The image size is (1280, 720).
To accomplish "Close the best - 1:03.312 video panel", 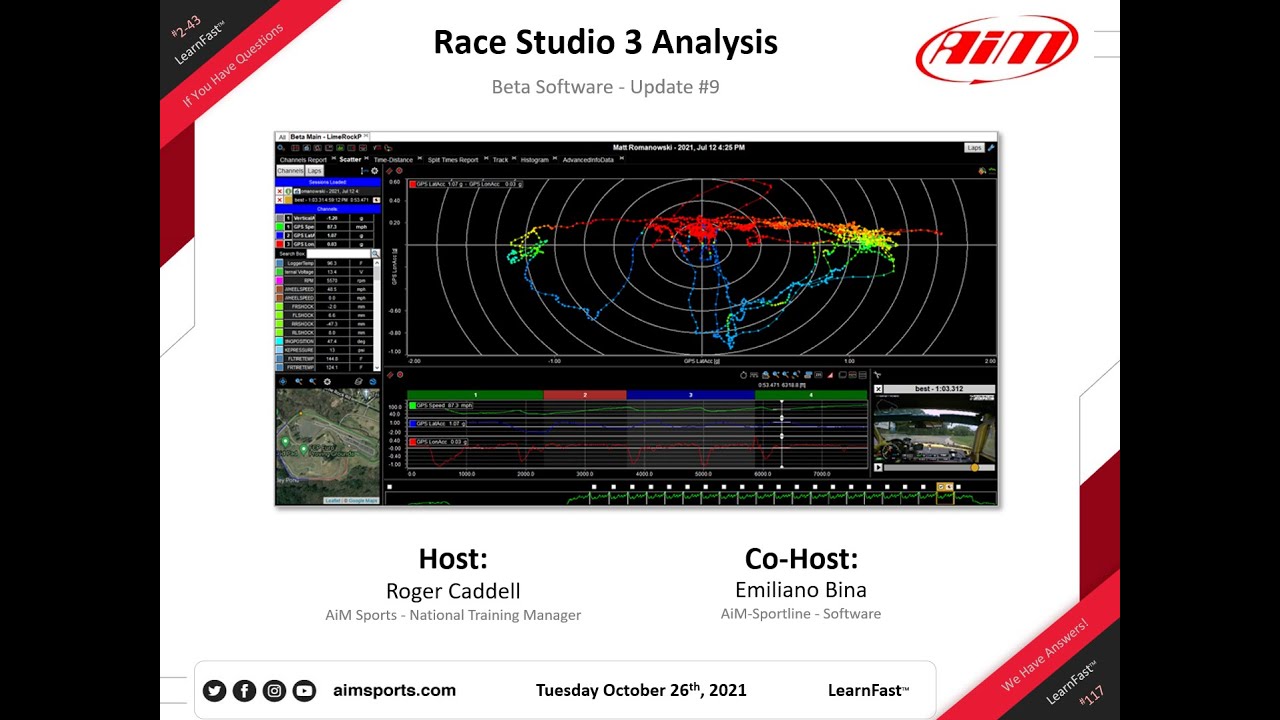I will (x=878, y=389).
